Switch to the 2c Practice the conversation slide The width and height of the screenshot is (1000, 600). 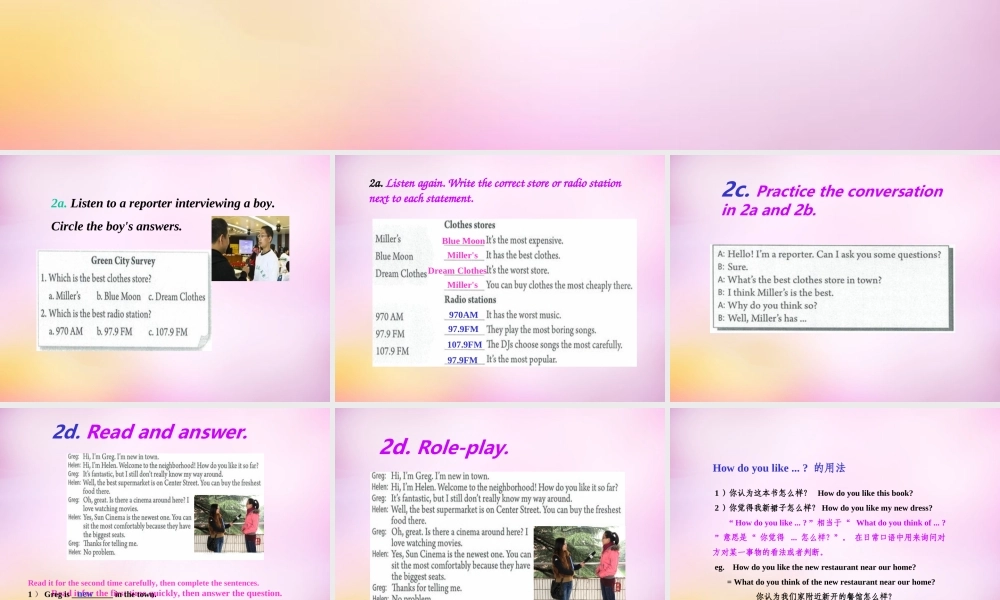click(x=833, y=200)
